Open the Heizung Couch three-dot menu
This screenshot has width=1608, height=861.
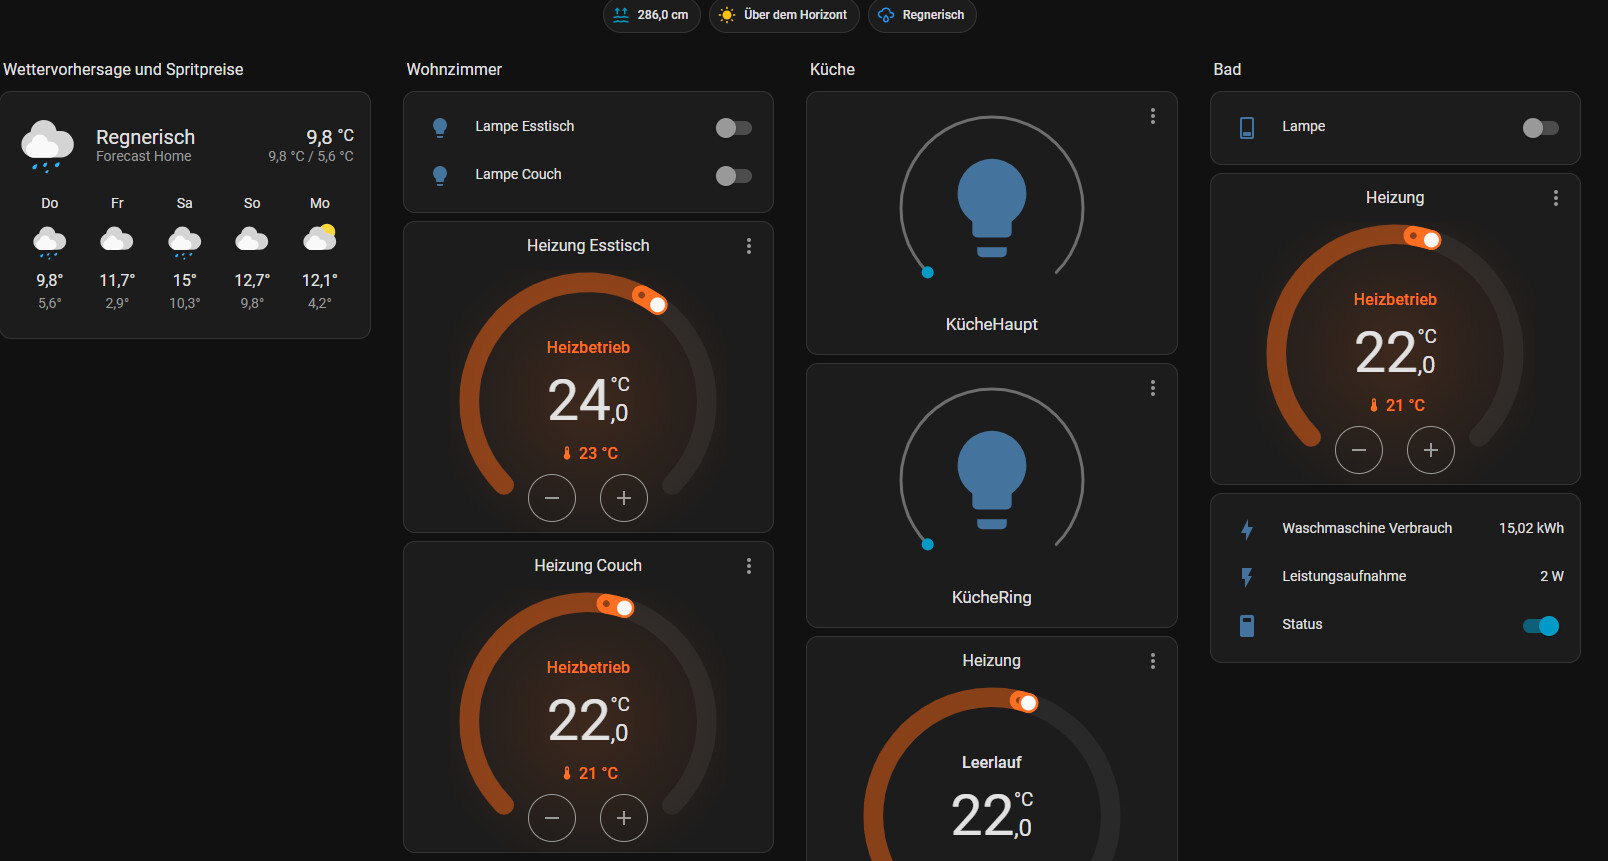click(749, 566)
